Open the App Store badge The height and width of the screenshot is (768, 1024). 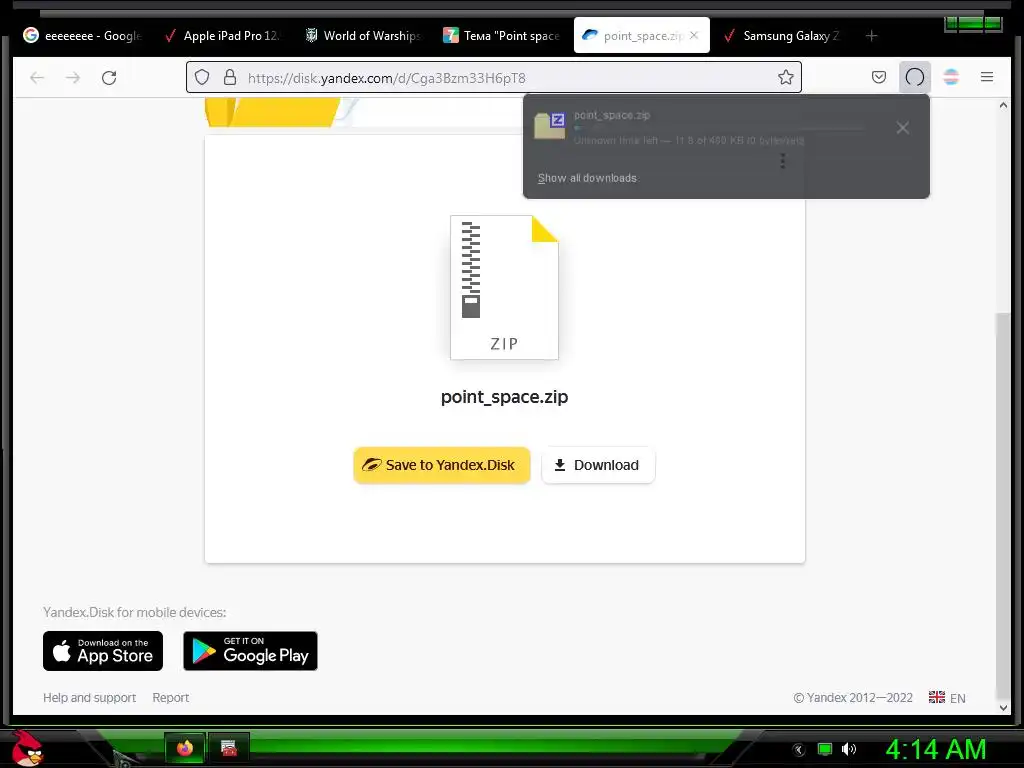point(103,651)
